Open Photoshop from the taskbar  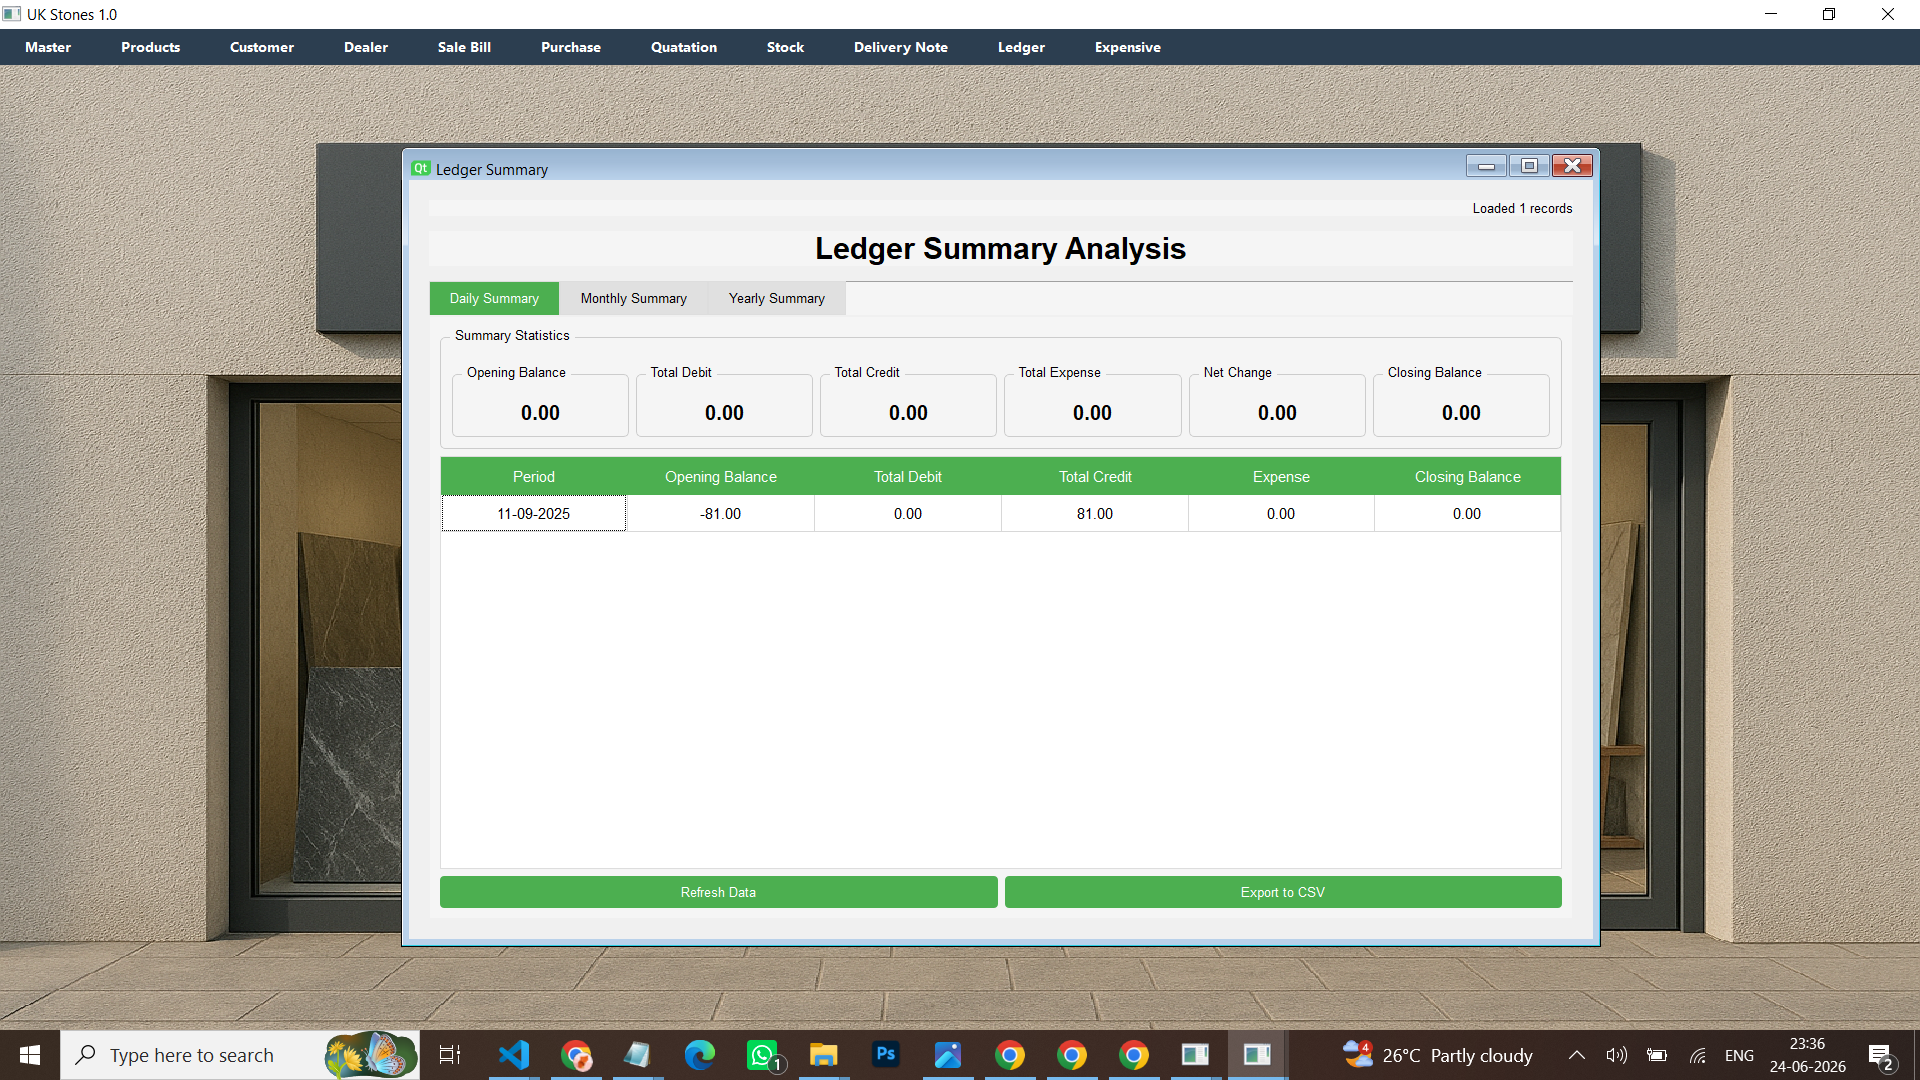tap(886, 1055)
